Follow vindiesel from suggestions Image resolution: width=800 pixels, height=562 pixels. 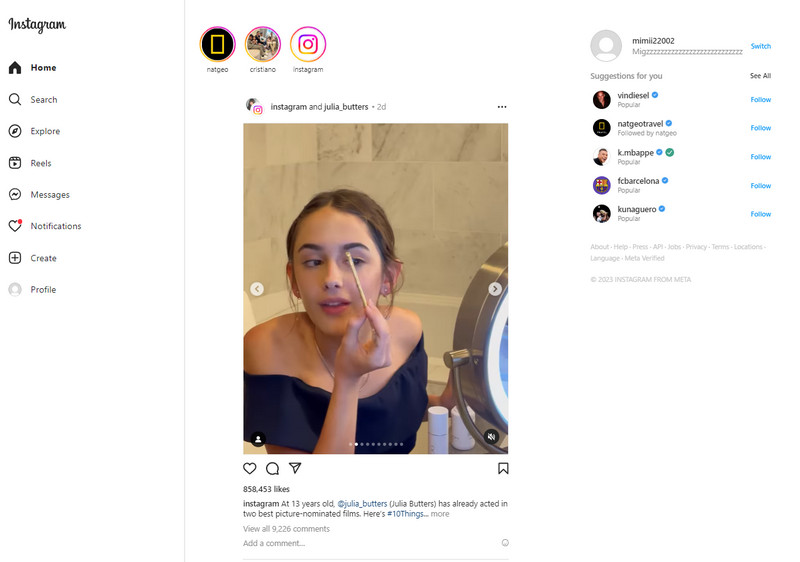point(760,99)
